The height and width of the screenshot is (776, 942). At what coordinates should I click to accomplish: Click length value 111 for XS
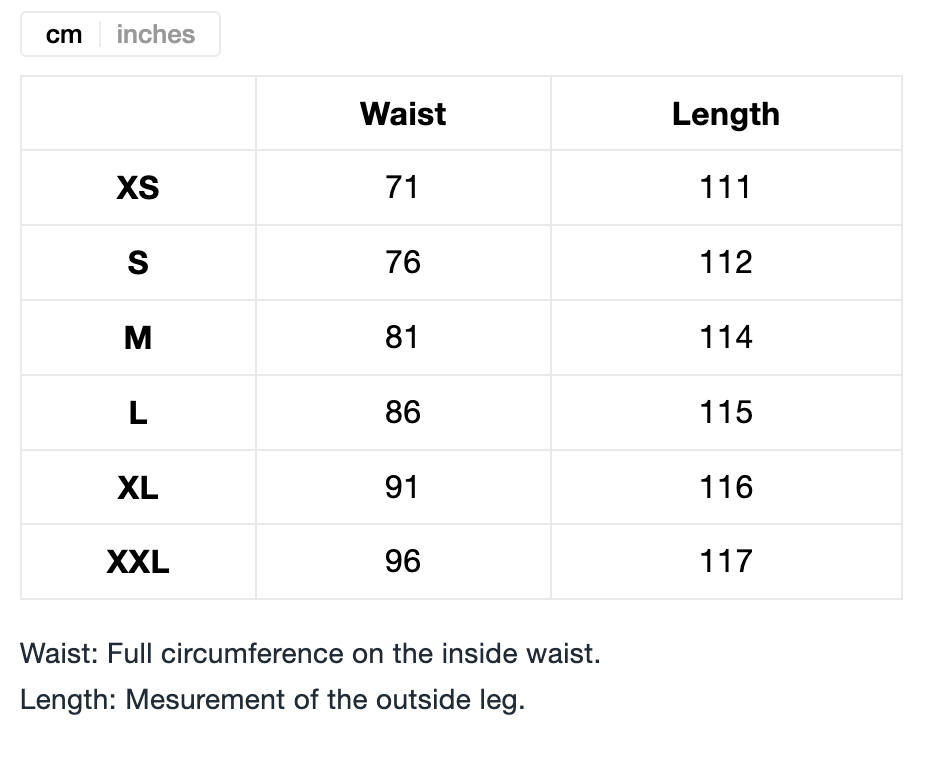(x=725, y=187)
